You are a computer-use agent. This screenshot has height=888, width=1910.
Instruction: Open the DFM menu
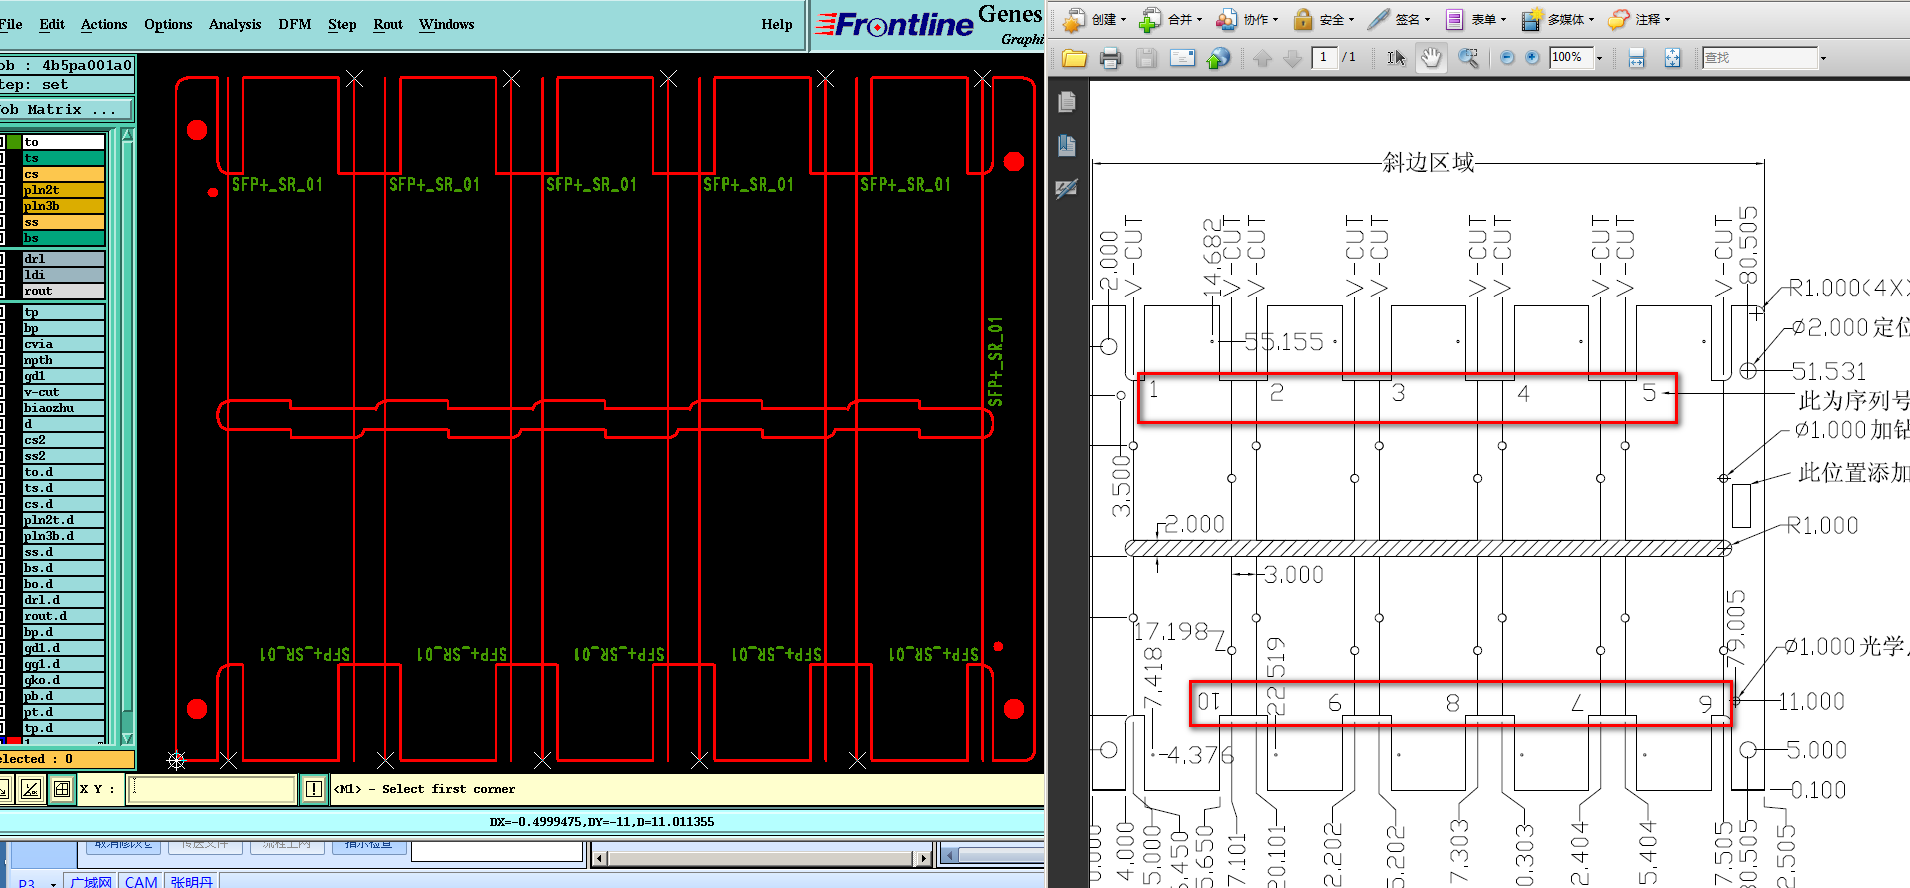point(295,24)
